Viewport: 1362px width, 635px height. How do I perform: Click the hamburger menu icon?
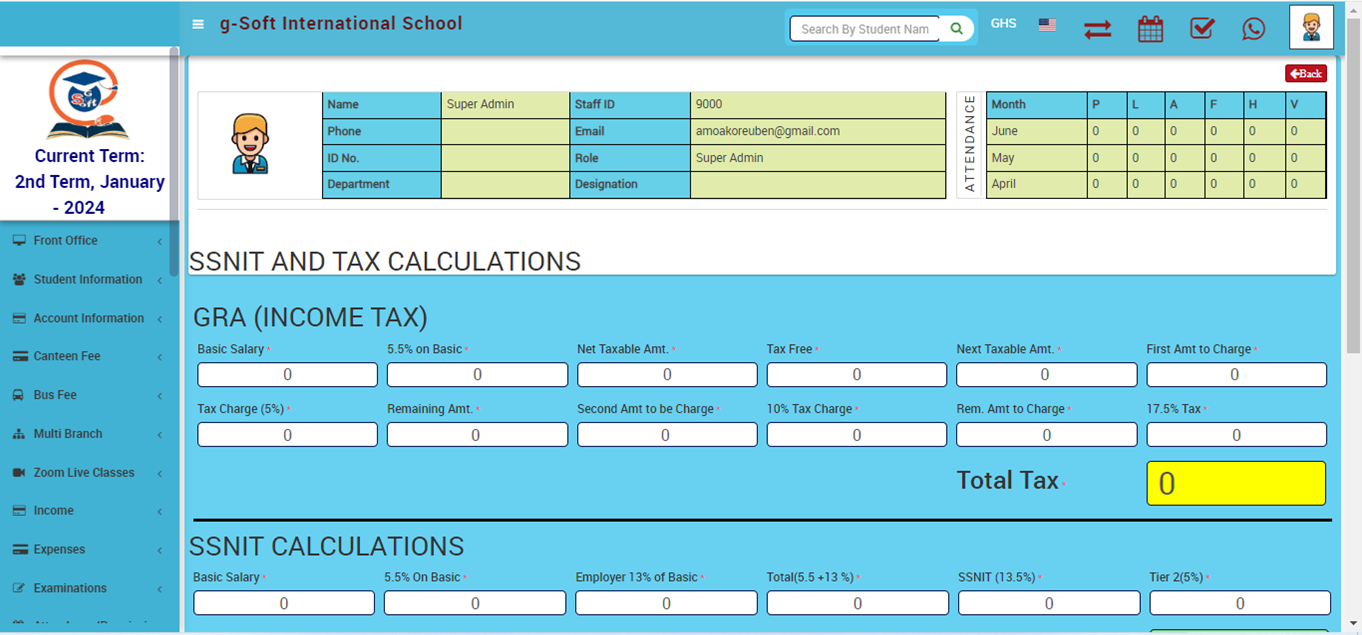coord(198,25)
